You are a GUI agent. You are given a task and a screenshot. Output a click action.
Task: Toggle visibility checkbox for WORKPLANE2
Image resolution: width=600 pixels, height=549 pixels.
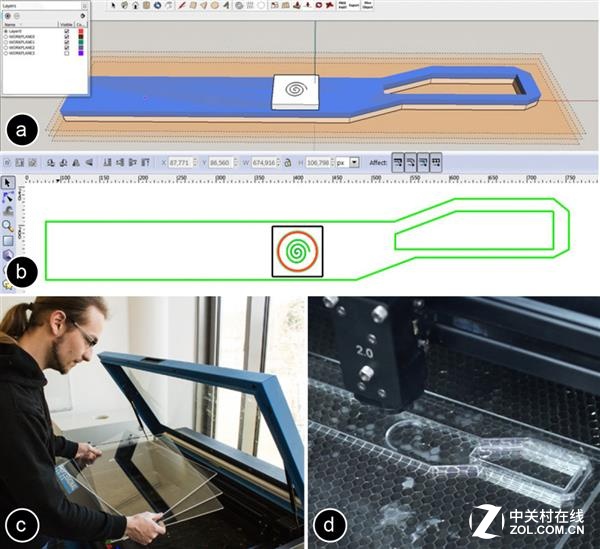pos(67,48)
